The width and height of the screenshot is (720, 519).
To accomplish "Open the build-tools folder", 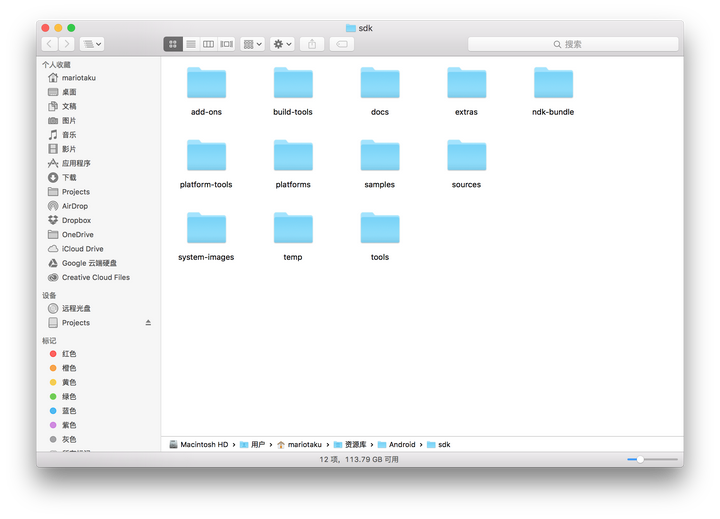I will pyautogui.click(x=293, y=83).
